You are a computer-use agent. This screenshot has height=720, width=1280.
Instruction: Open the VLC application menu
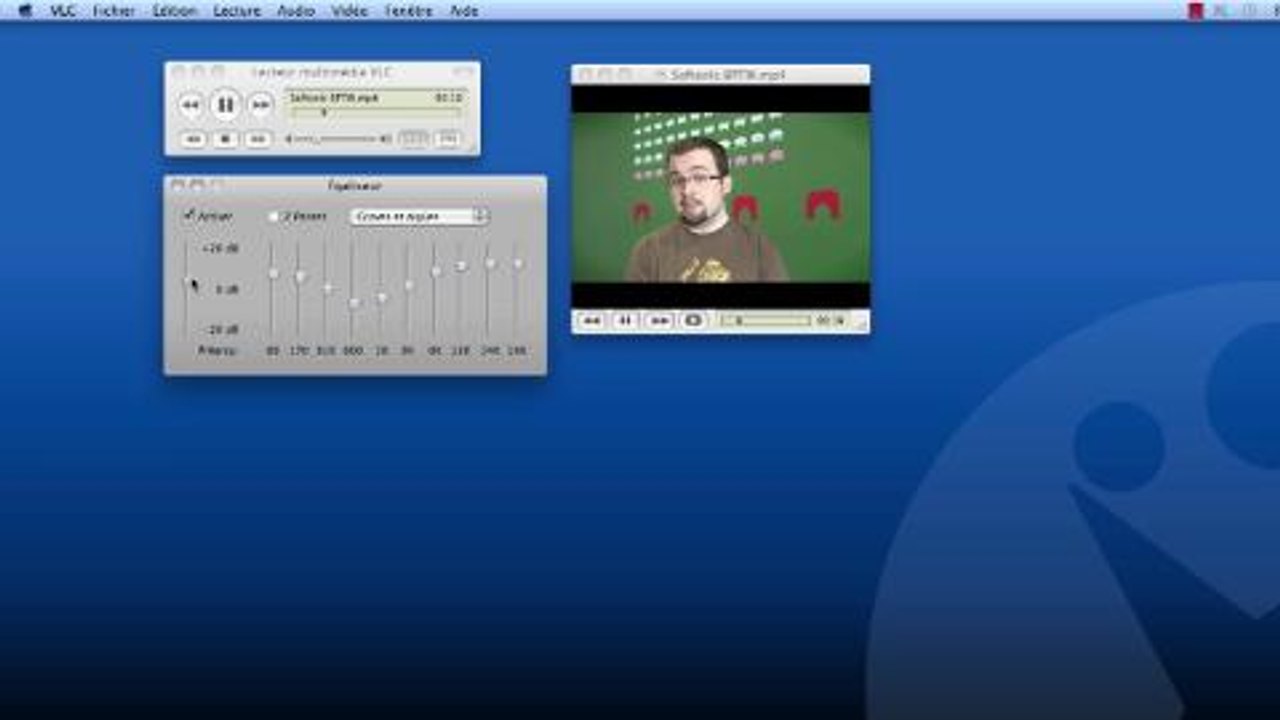[x=63, y=11]
